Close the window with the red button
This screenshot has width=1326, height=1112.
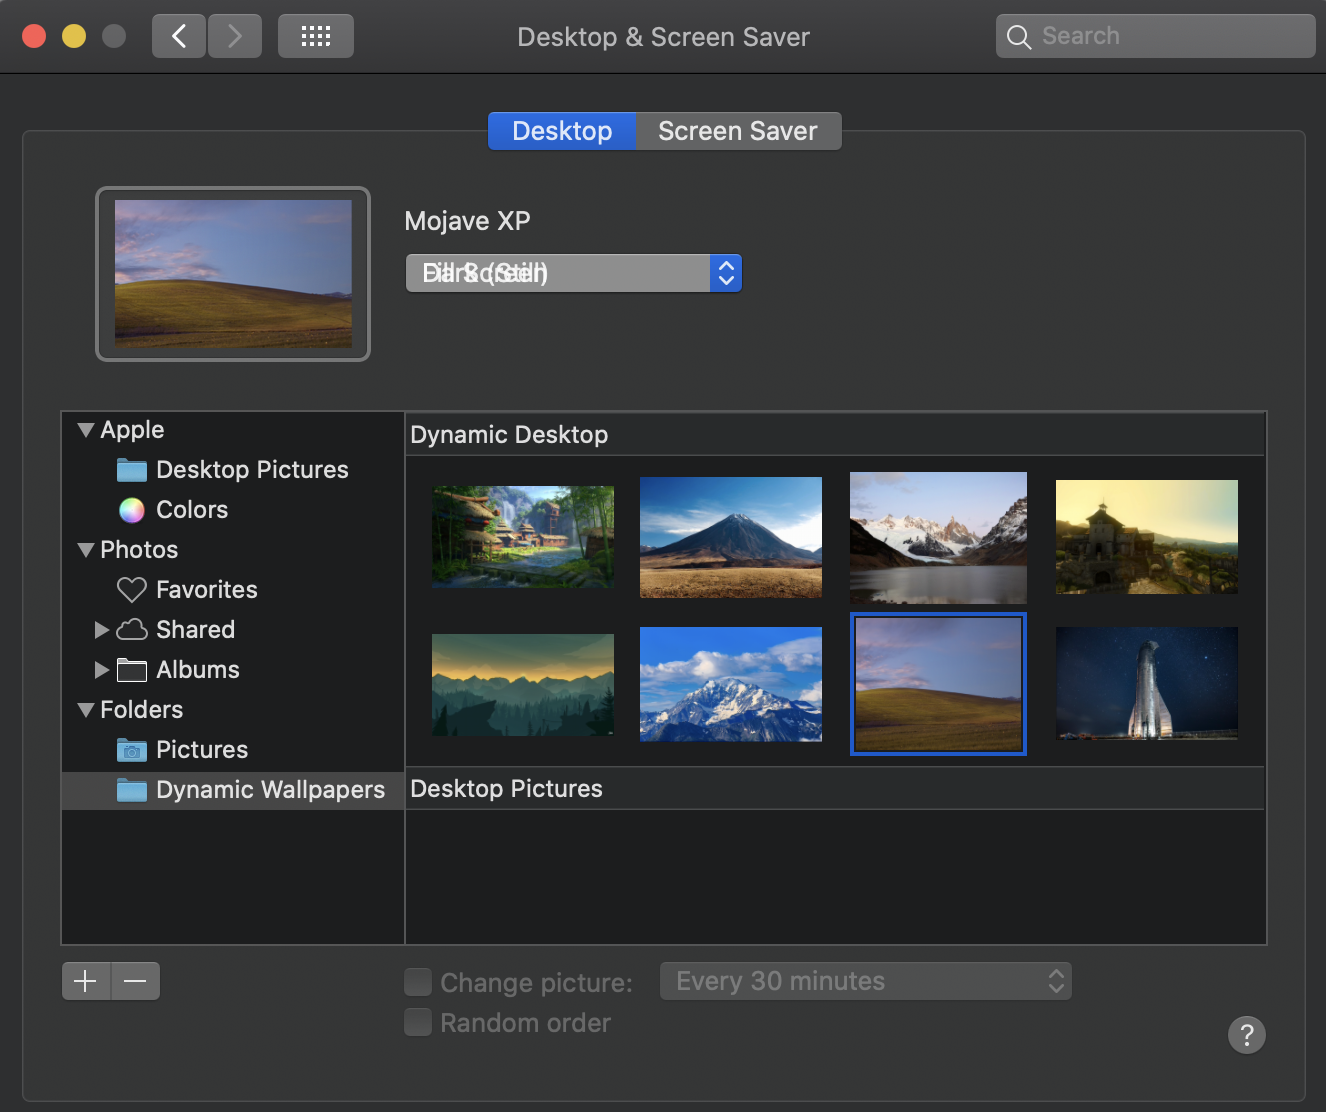coord(34,36)
